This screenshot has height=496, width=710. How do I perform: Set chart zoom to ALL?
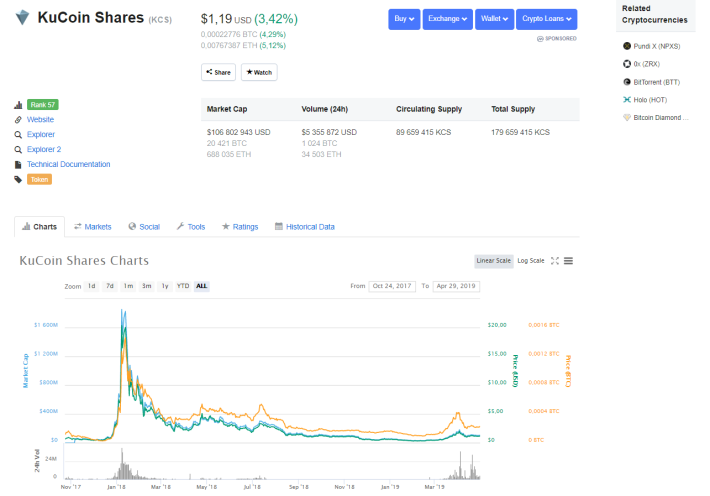(x=201, y=286)
